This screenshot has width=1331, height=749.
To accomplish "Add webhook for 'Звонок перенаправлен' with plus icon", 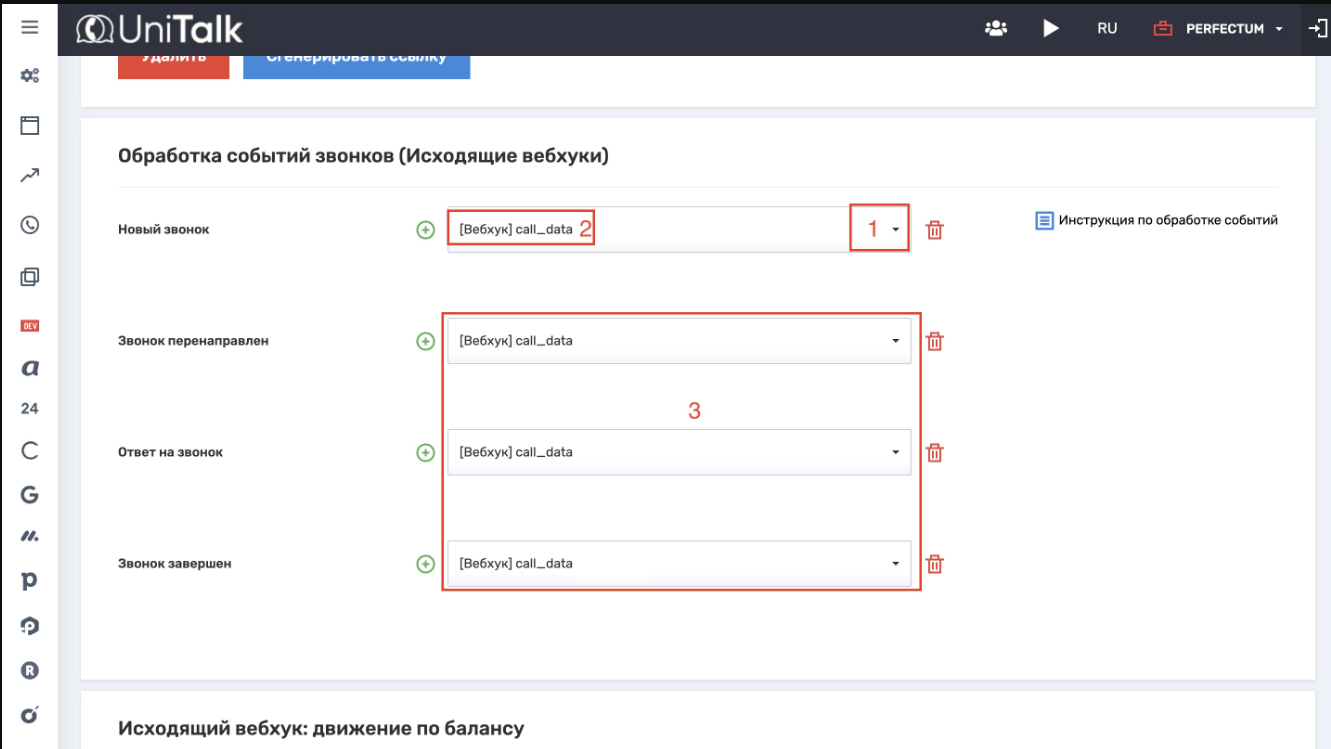I will pyautogui.click(x=426, y=341).
